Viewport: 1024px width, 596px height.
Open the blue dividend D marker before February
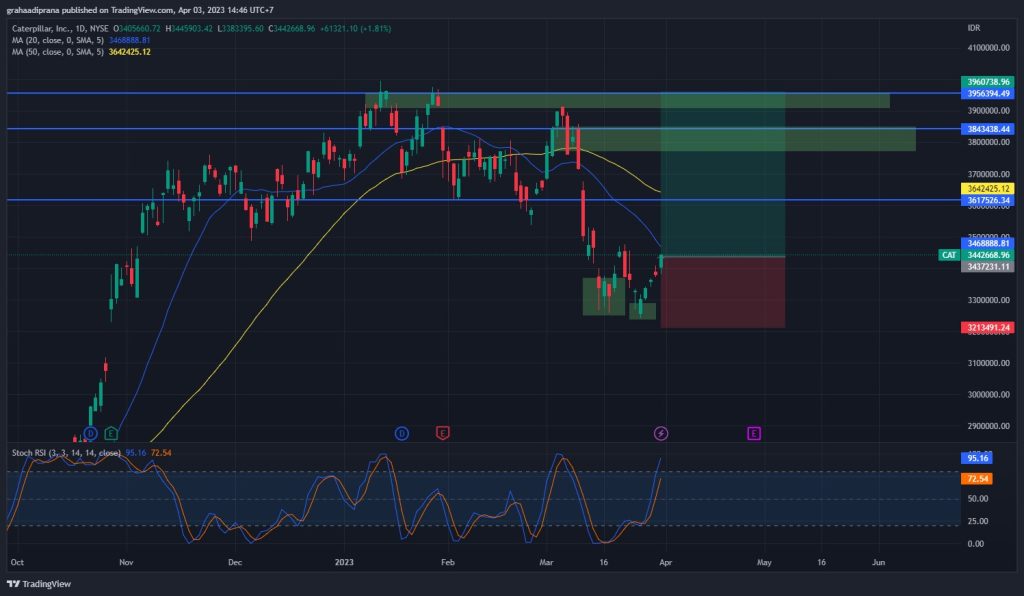pyautogui.click(x=402, y=433)
